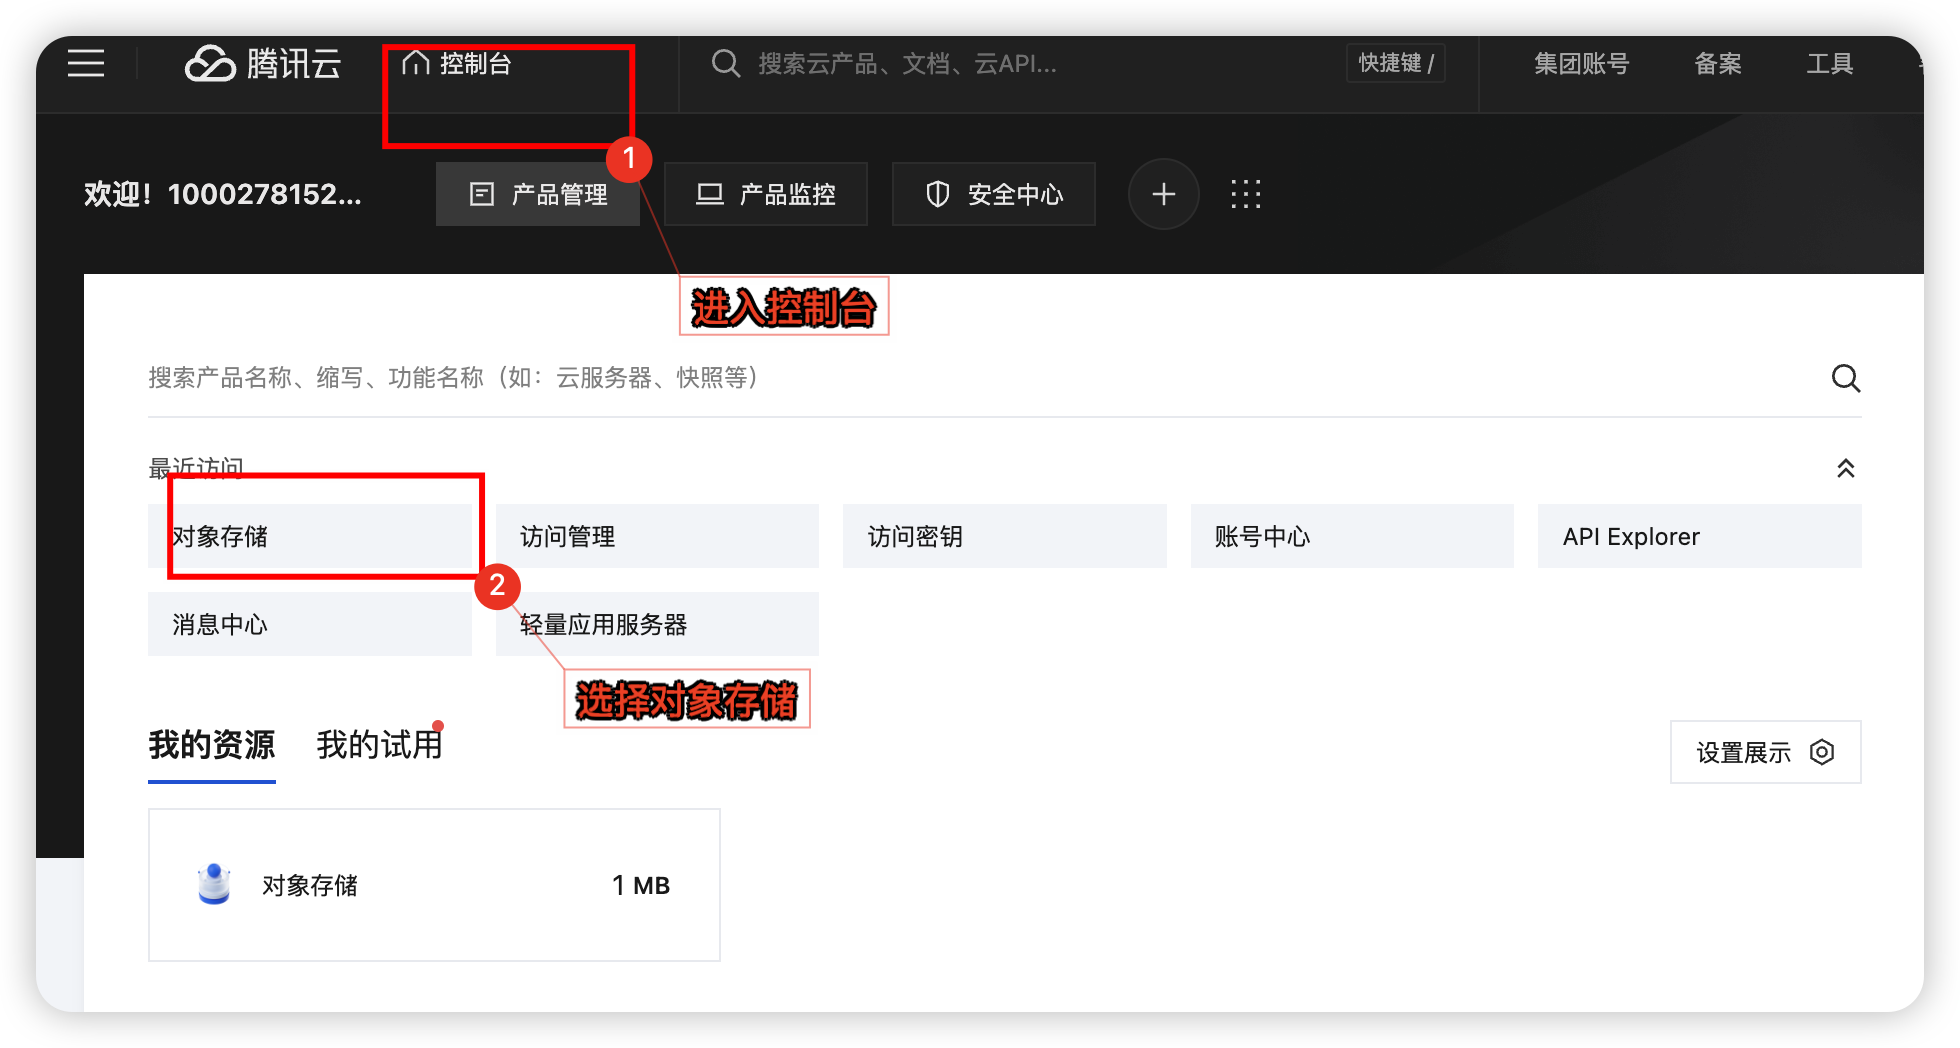The height and width of the screenshot is (1048, 1960).
Task: Focus the product name search input
Action: 980,378
